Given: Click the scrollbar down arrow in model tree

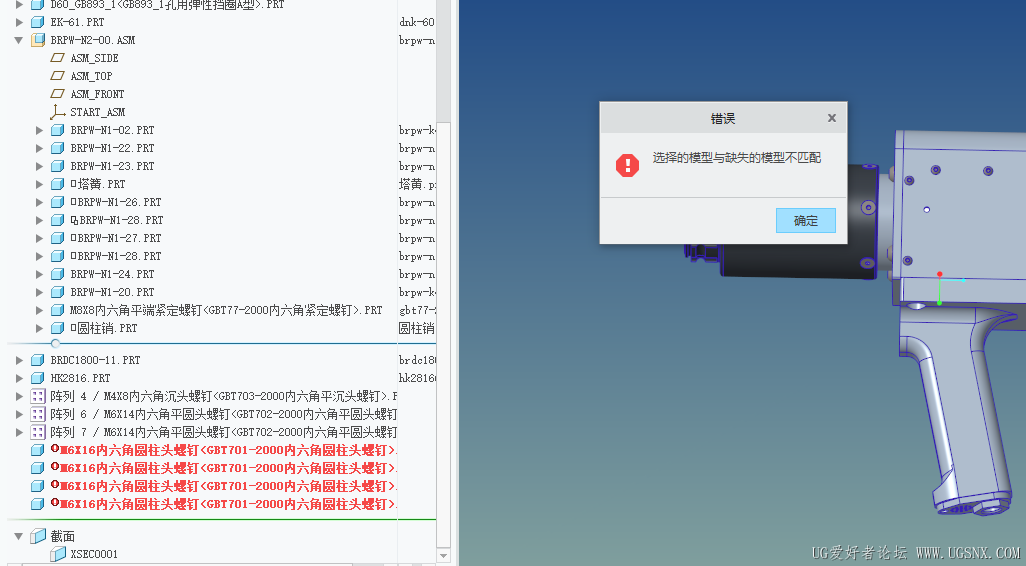Looking at the screenshot, I should tap(443, 556).
